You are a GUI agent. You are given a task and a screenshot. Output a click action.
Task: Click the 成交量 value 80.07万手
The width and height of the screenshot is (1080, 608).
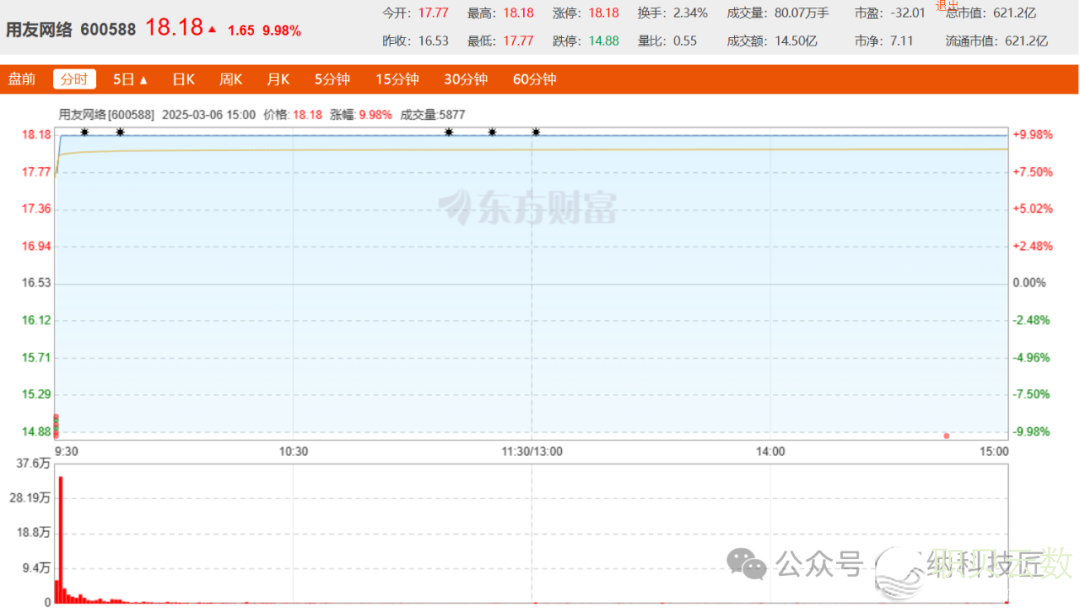802,13
